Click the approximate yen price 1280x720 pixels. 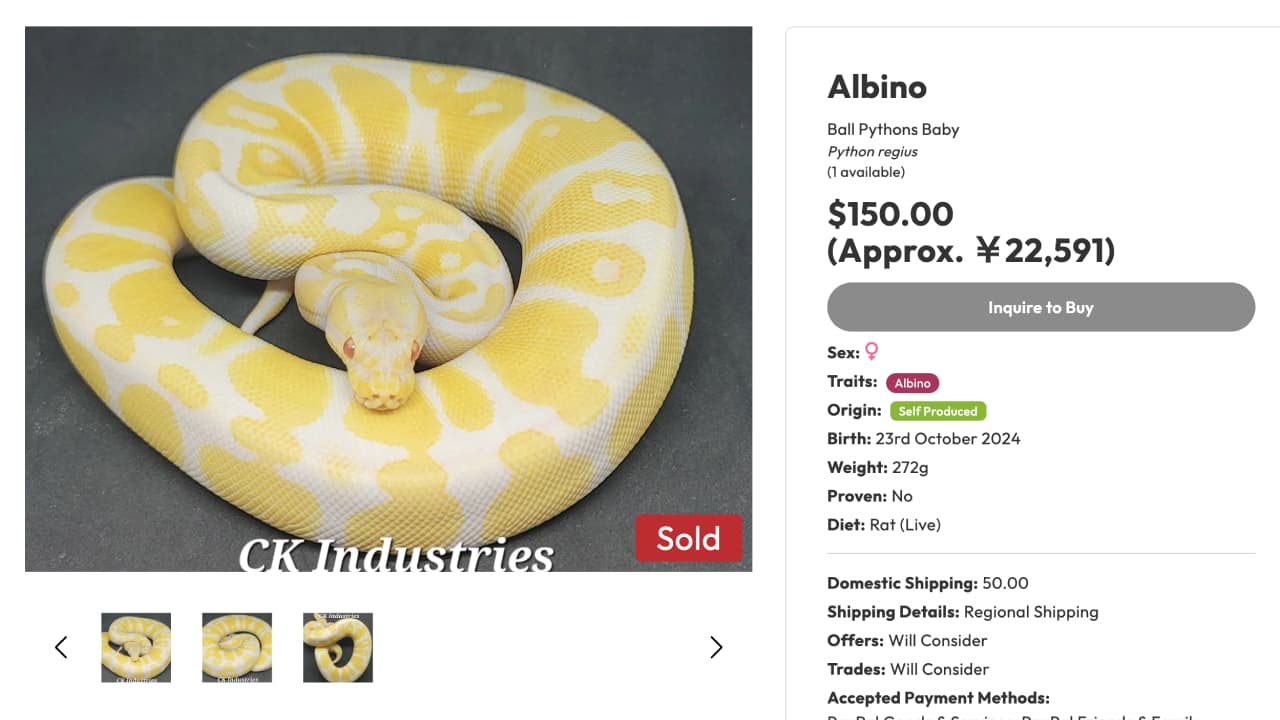(971, 250)
